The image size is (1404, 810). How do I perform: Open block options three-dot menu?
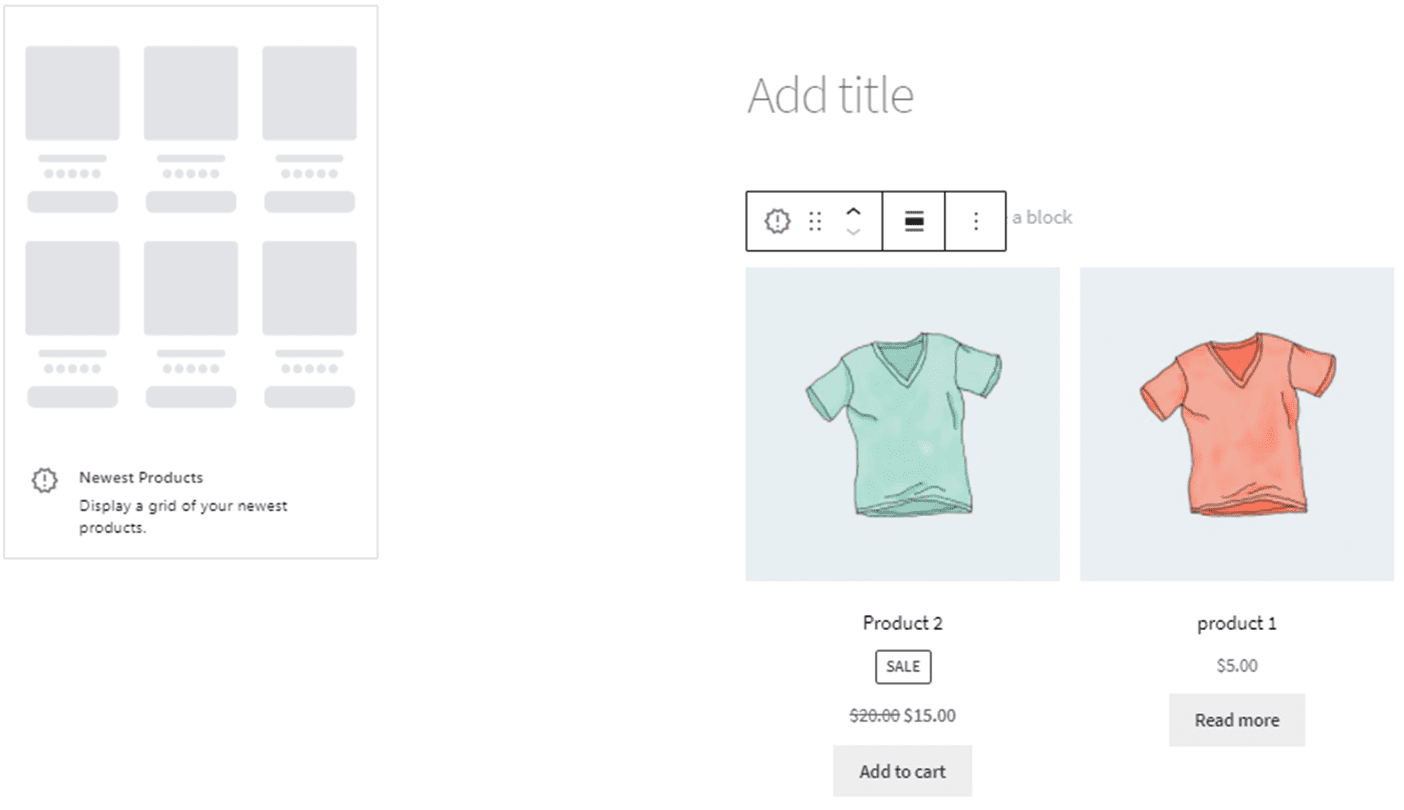coord(976,221)
